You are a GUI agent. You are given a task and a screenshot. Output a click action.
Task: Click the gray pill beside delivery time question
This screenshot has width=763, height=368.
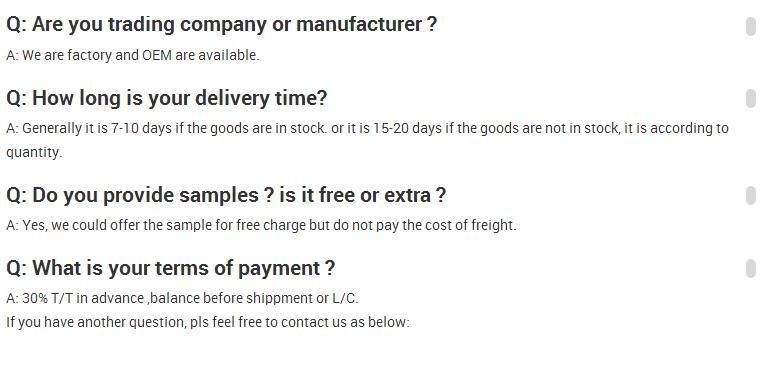point(751,99)
